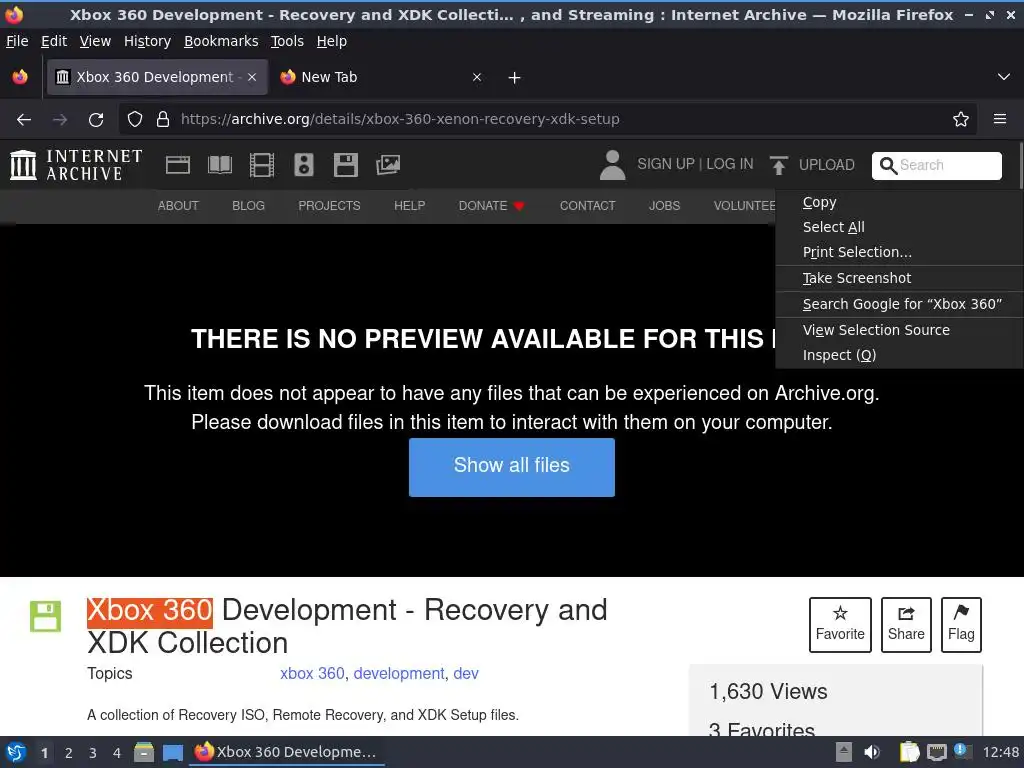Open the HELP nav link
Viewport: 1024px width, 768px height.
(x=409, y=206)
